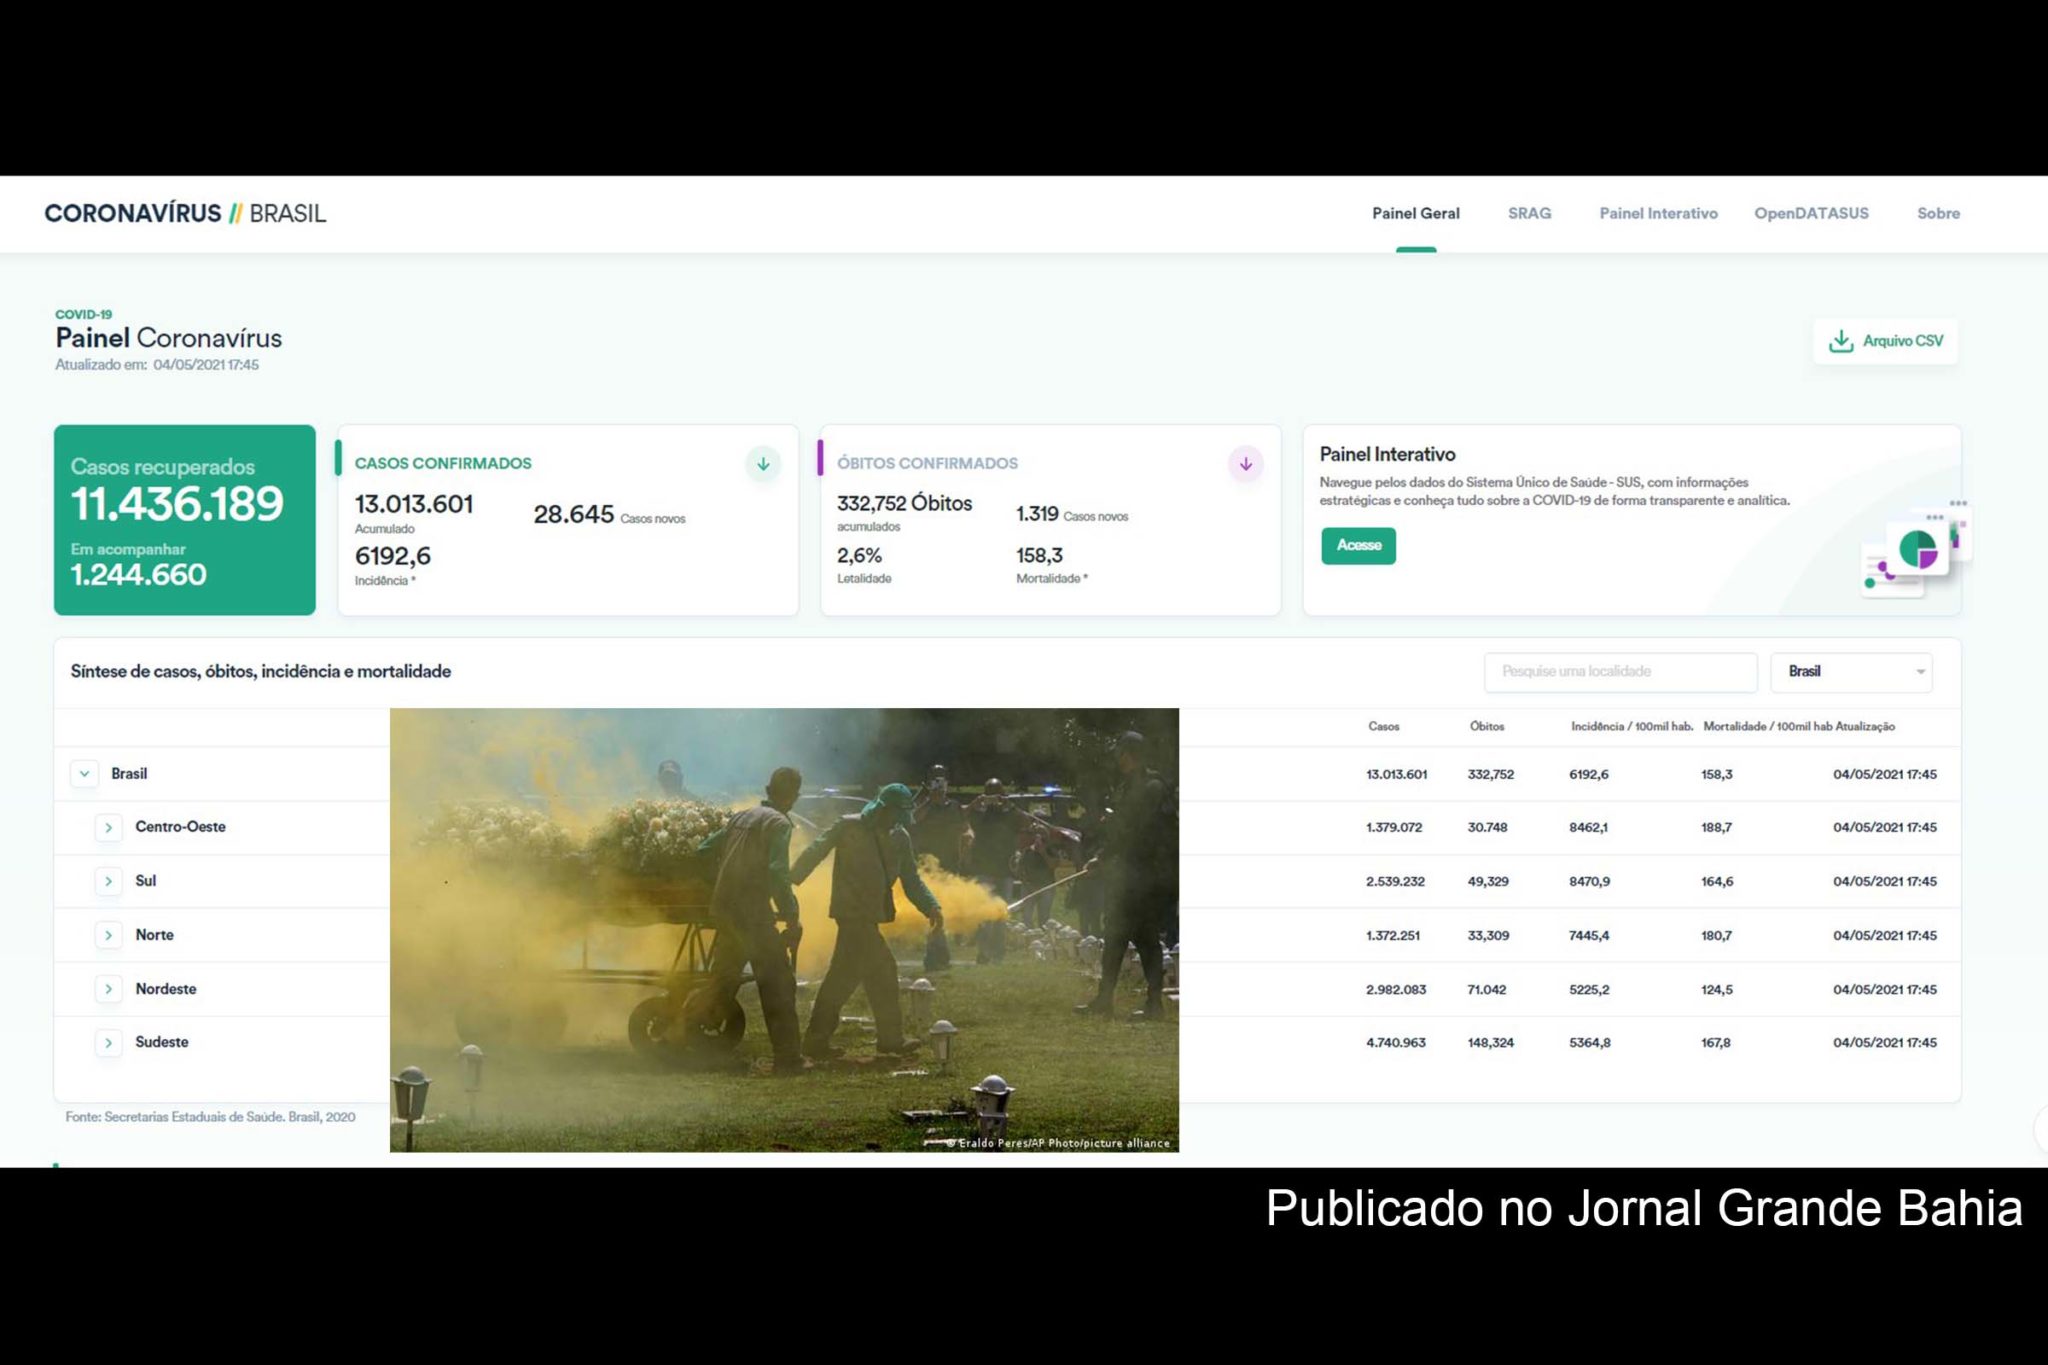
Task: Select the Casos recuperados green card
Action: (185, 515)
